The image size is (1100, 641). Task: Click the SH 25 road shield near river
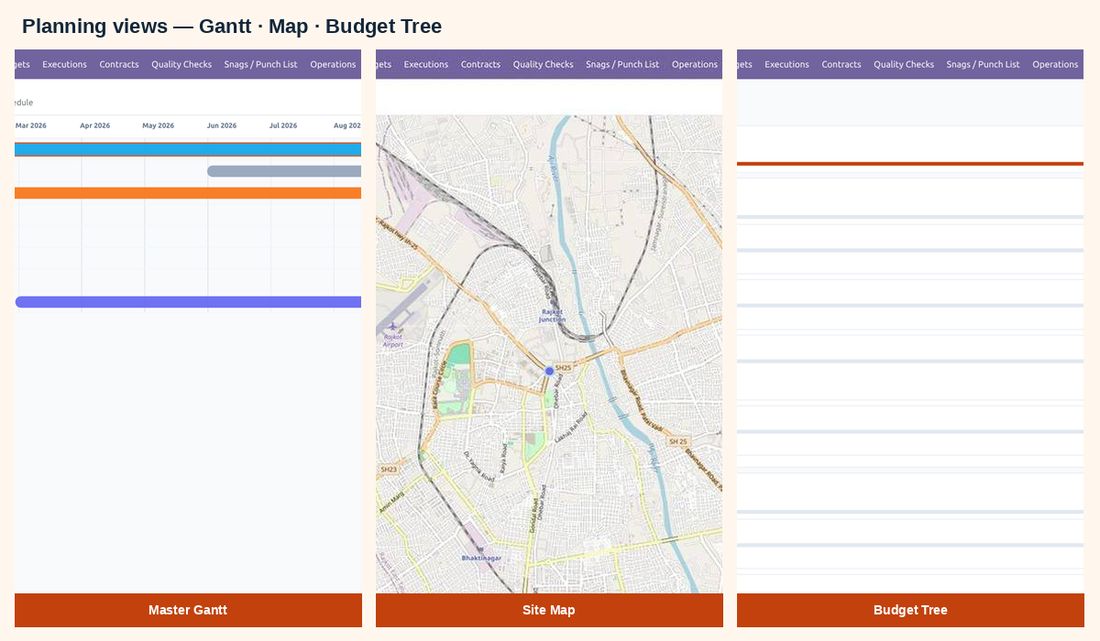tap(678, 442)
